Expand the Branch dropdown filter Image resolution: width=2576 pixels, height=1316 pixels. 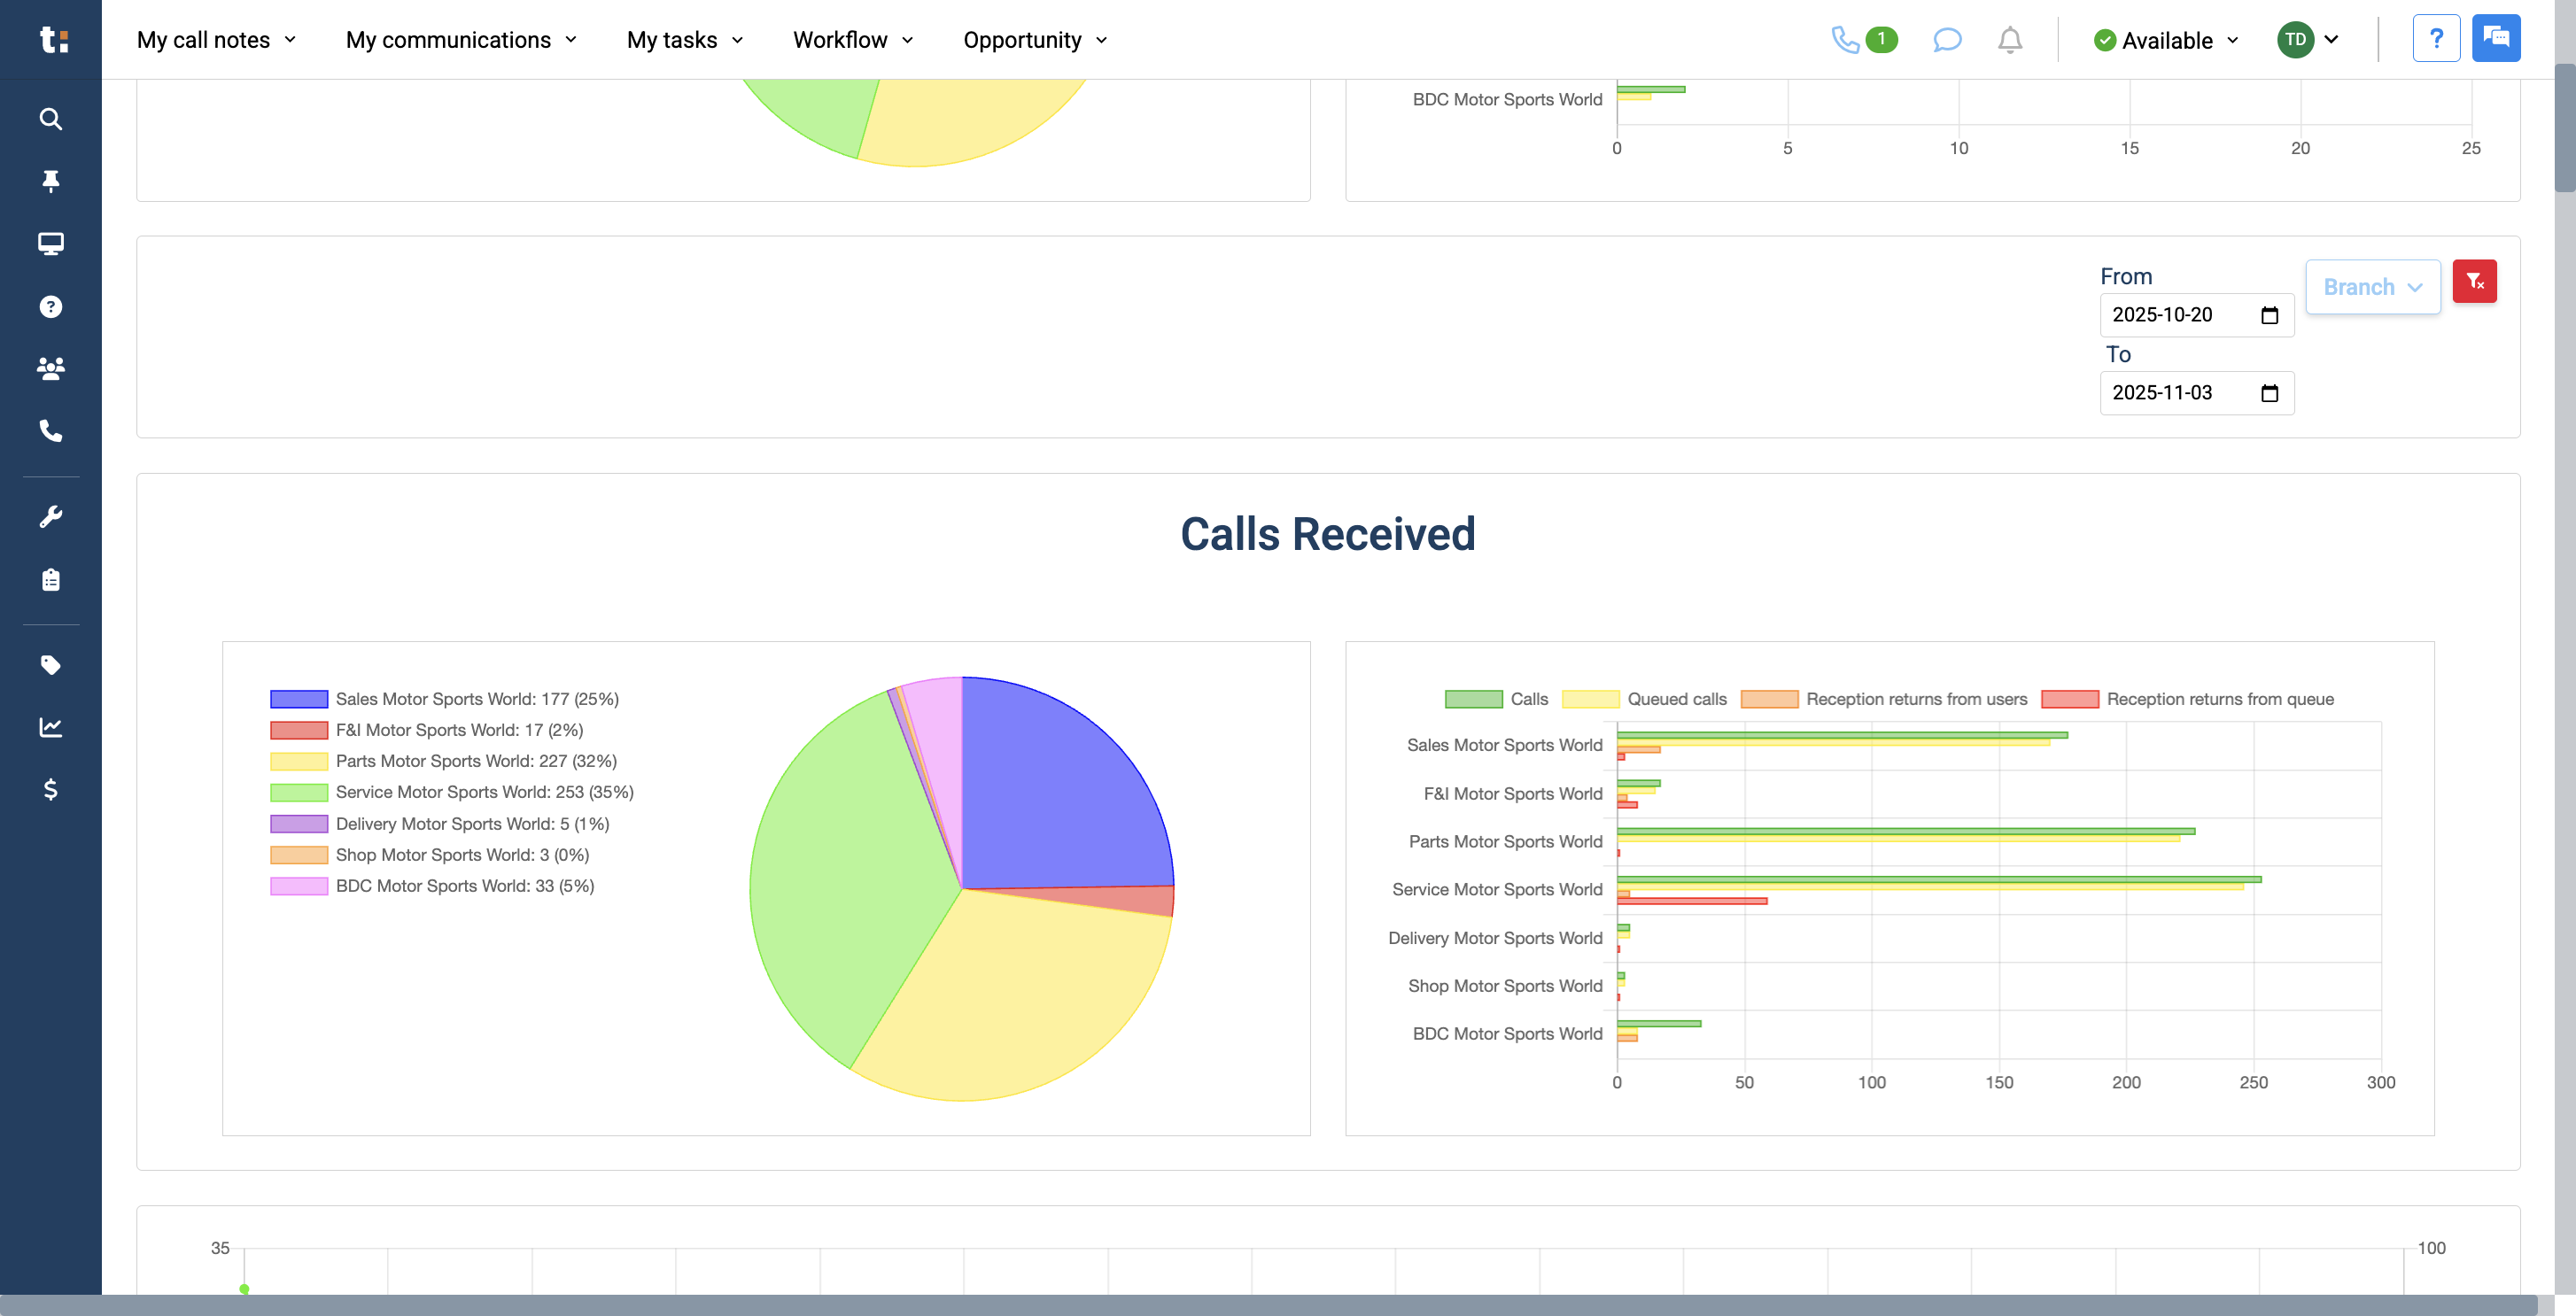(2372, 287)
